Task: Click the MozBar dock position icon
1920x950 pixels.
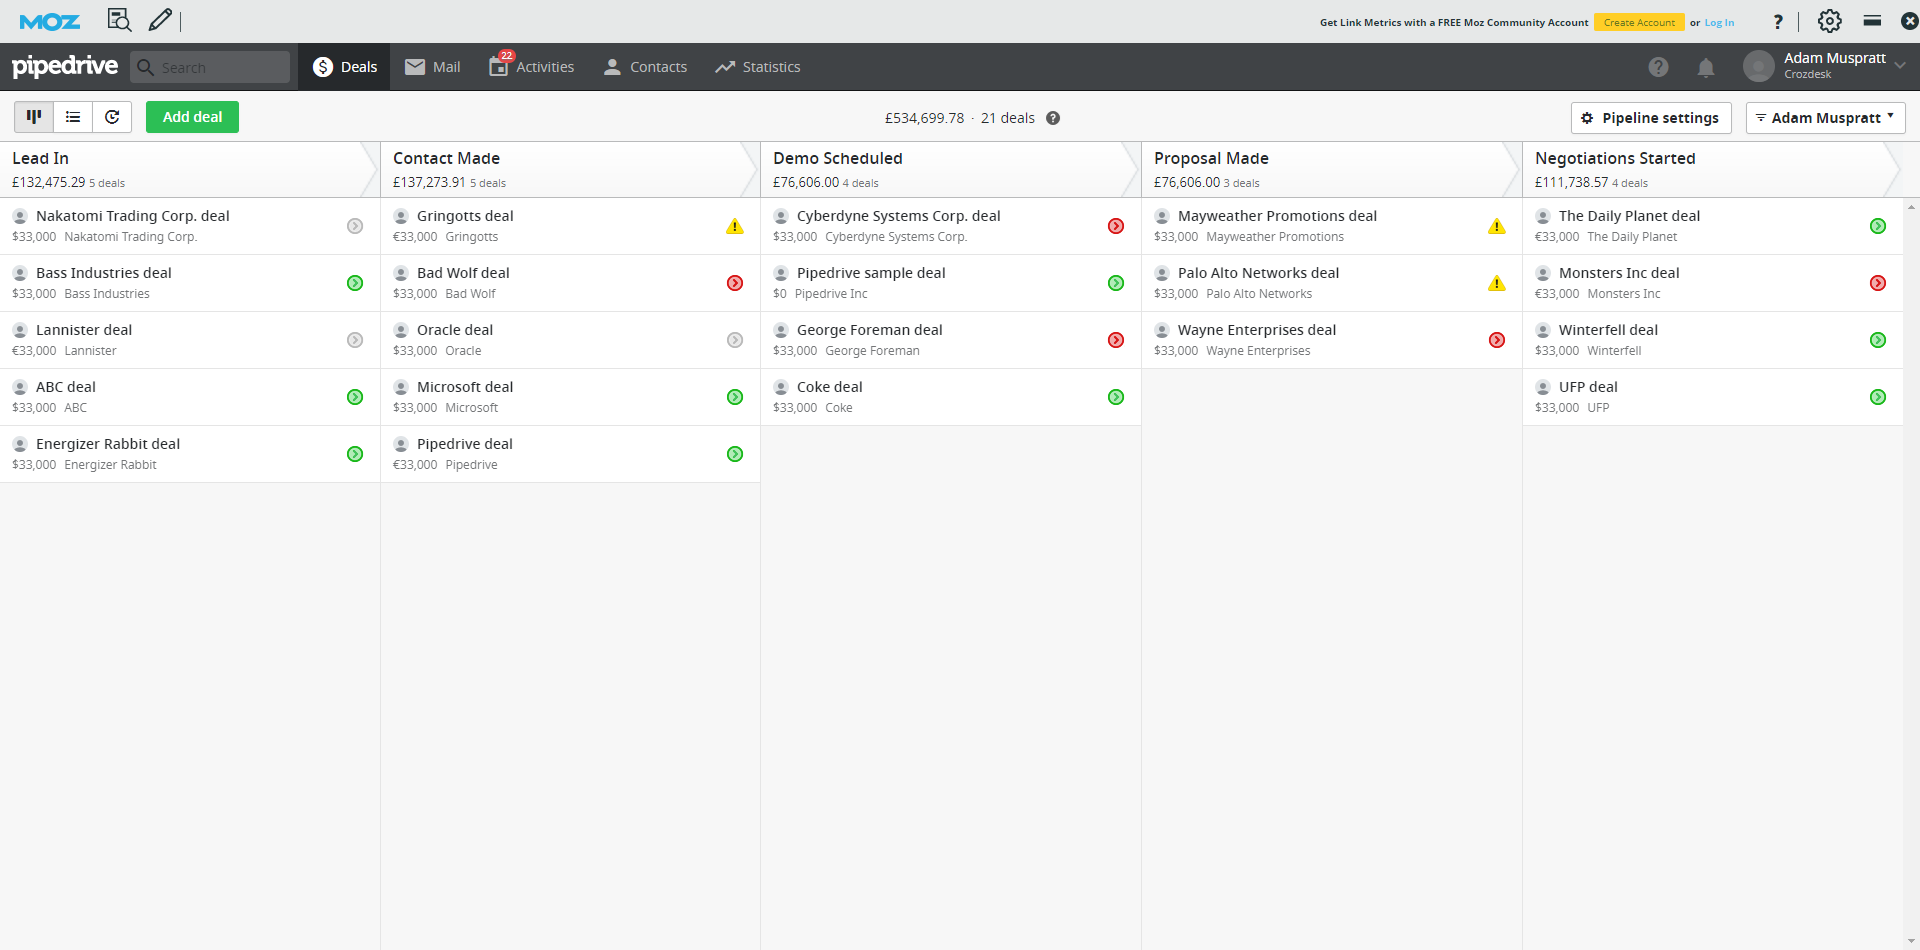Action: point(1872,20)
